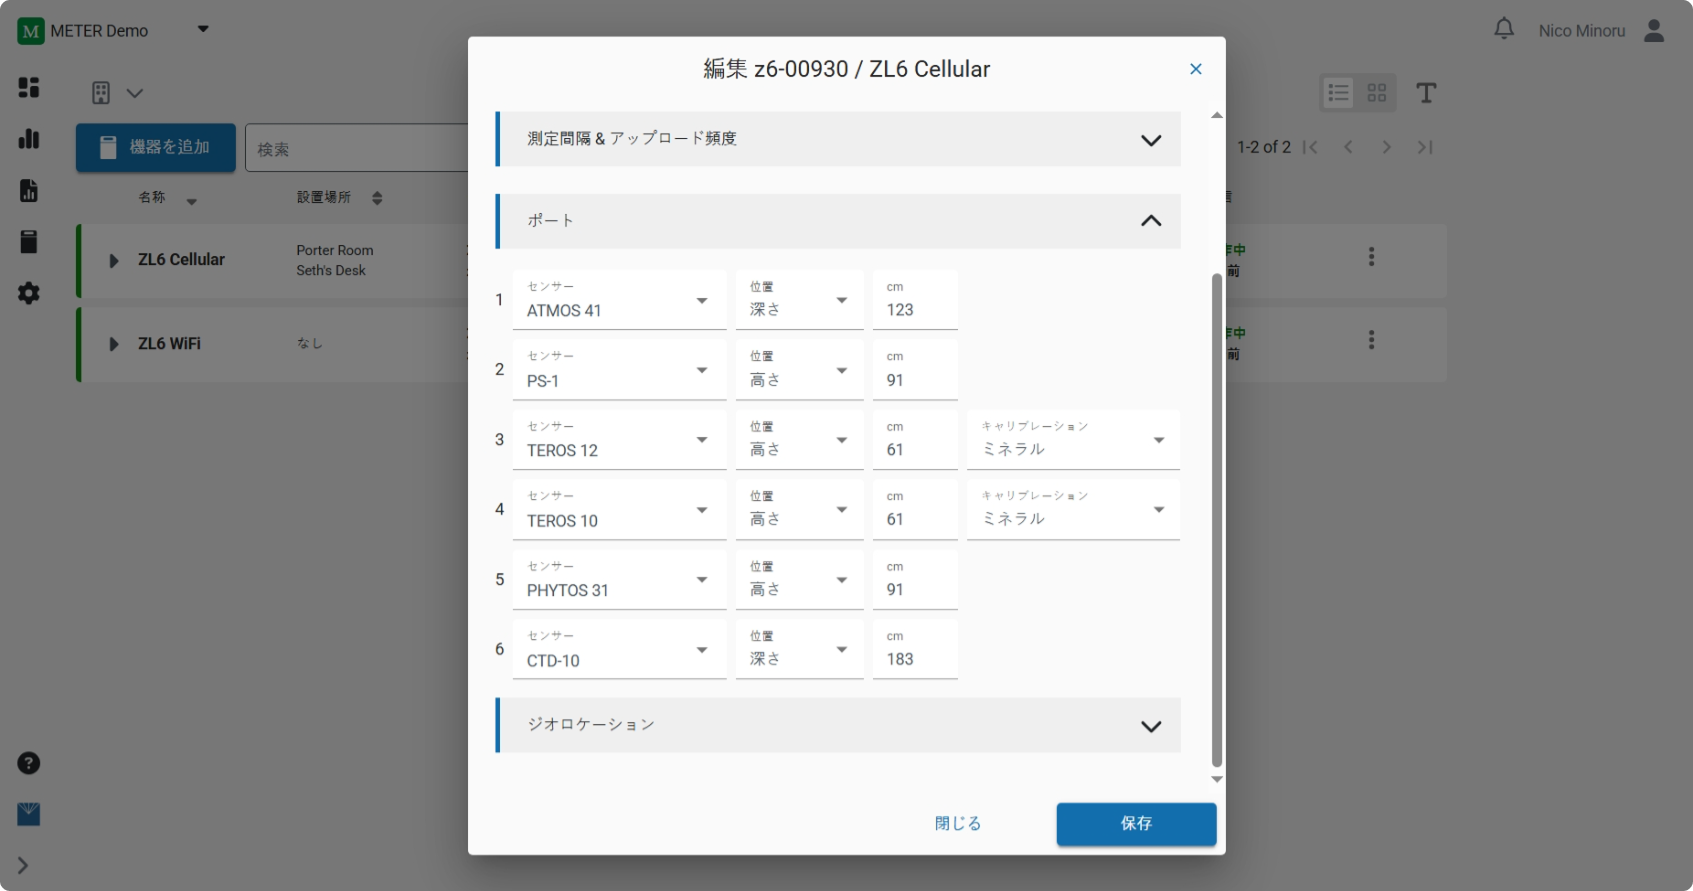This screenshot has height=891, width=1693.
Task: Open port 1 position dropdown
Action: [x=799, y=300]
